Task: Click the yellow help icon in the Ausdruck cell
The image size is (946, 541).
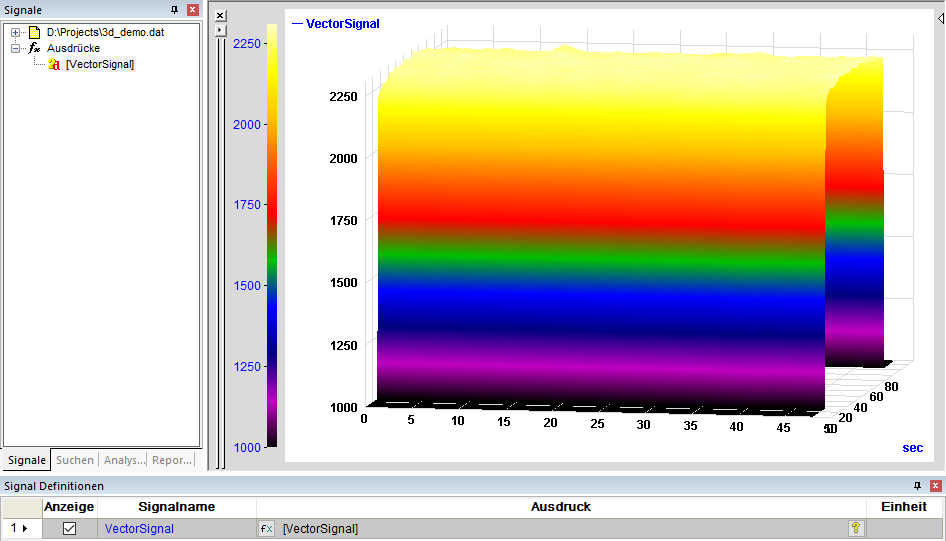Action: pos(856,528)
